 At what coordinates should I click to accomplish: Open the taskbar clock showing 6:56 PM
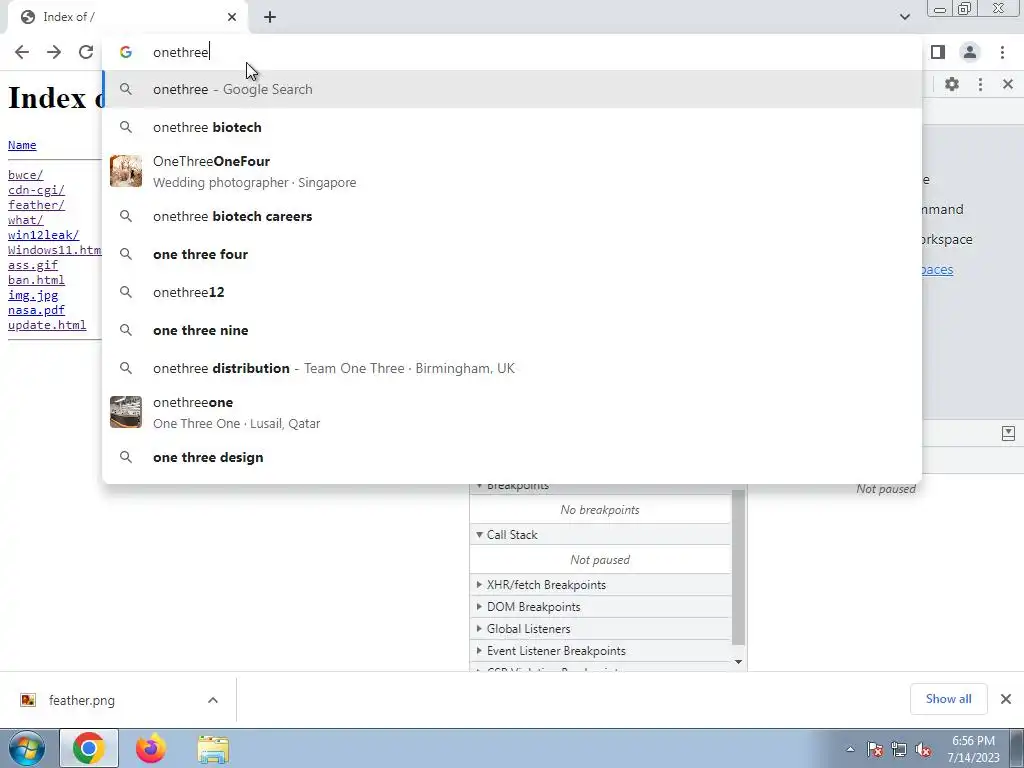point(974,749)
